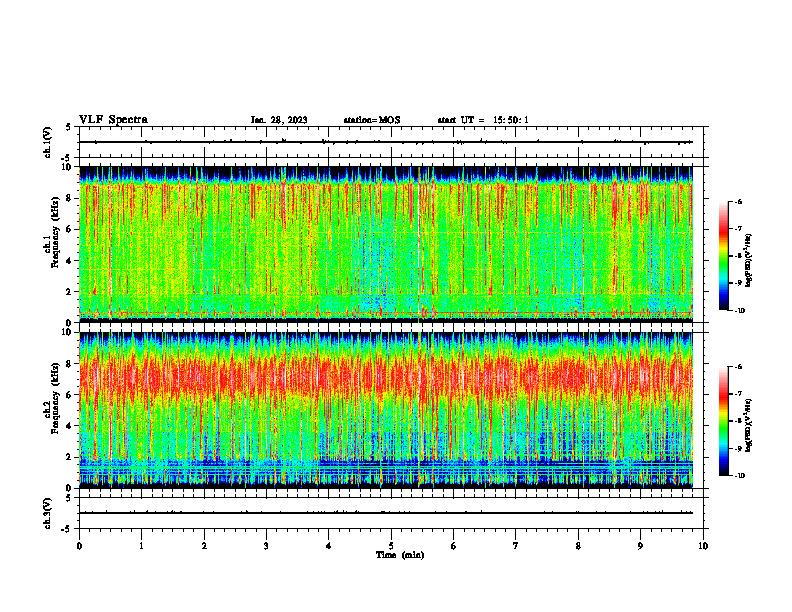Click the "-5" tick on ch.3(V) axis
The width and height of the screenshot is (792, 612).
coord(66,529)
